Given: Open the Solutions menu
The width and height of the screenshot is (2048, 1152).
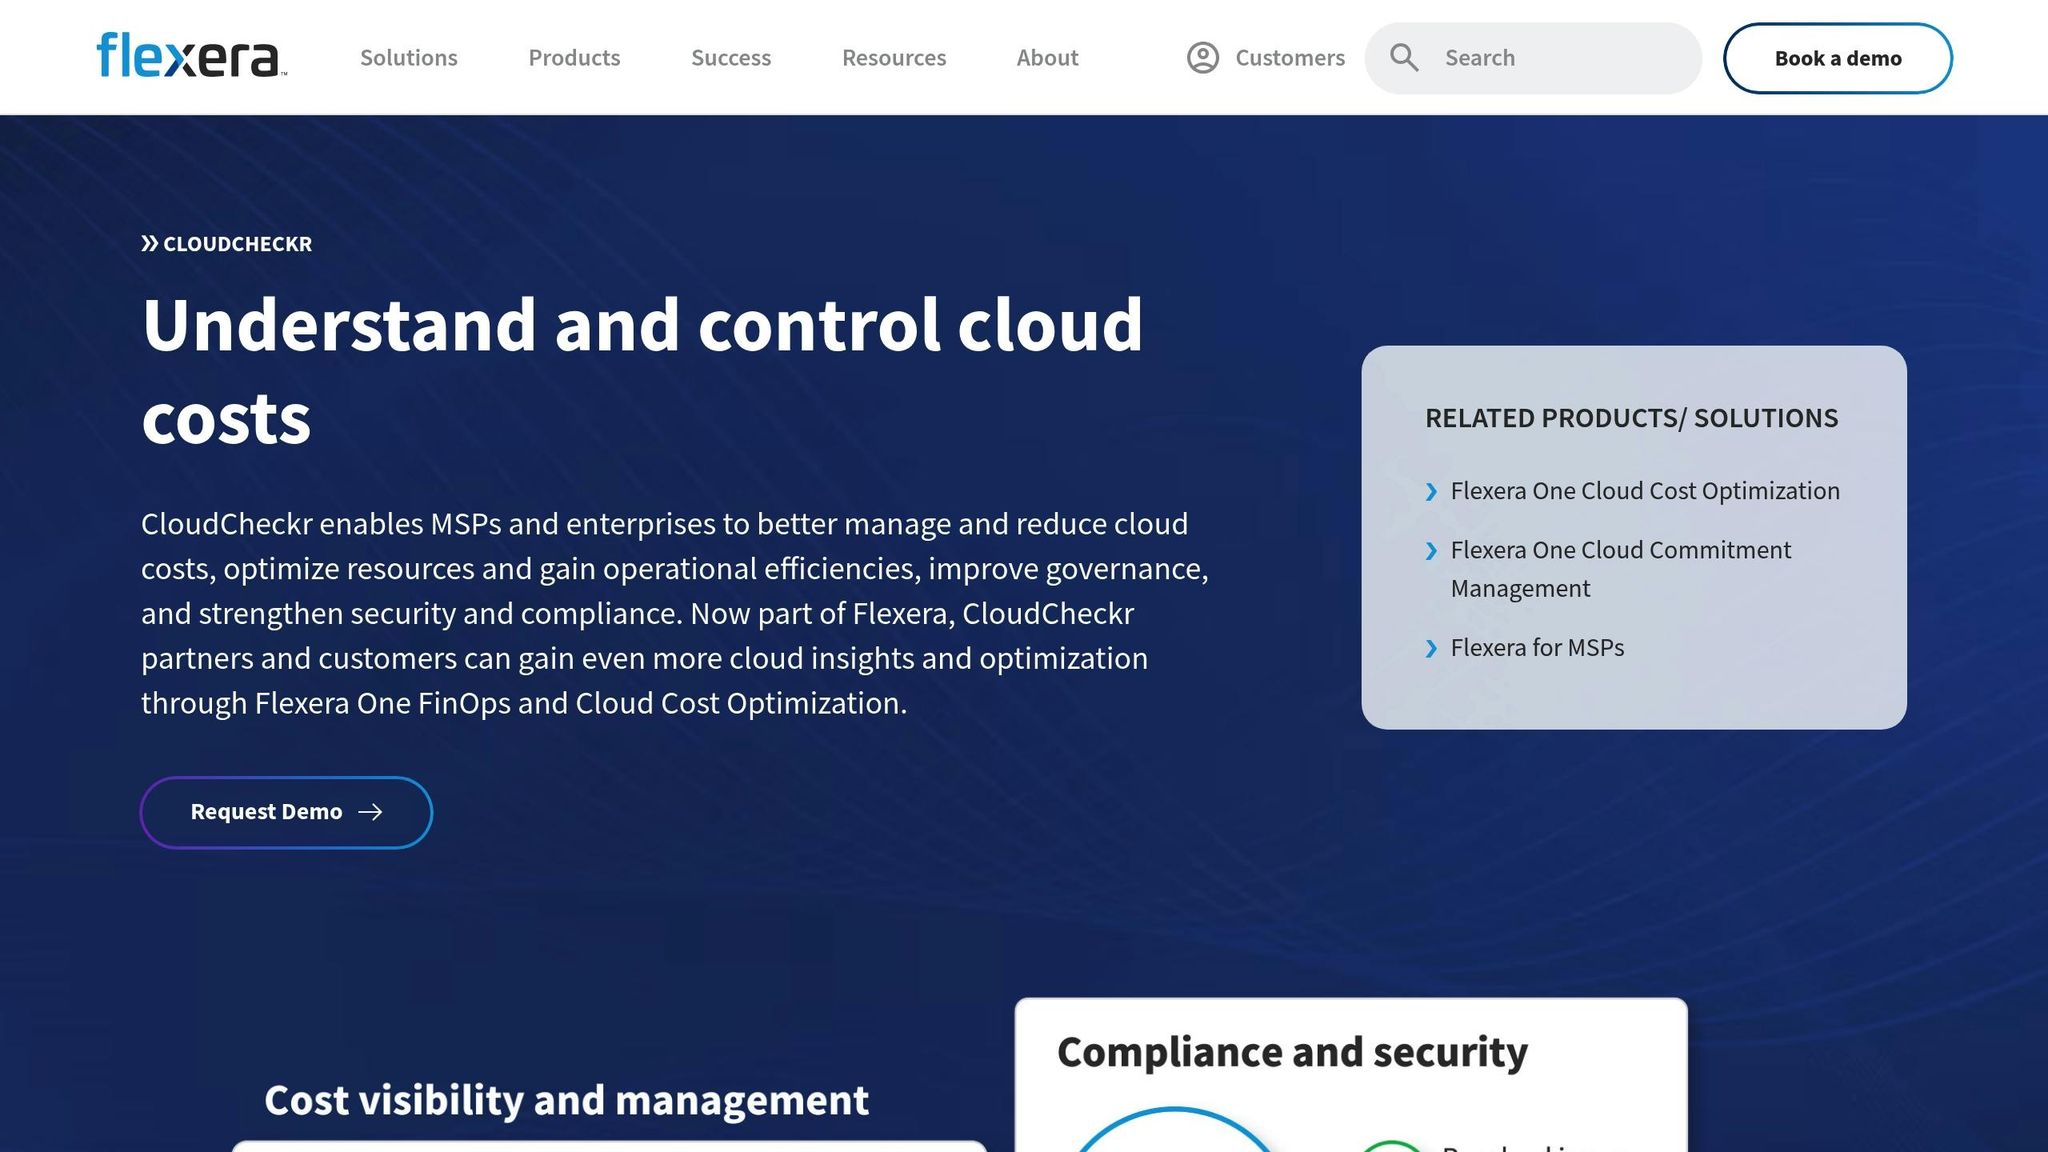Looking at the screenshot, I should click(x=408, y=57).
